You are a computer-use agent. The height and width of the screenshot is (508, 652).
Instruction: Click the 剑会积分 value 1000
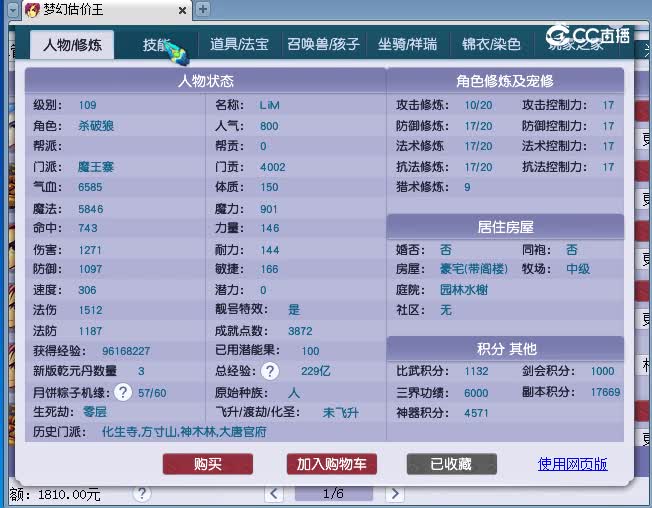(603, 371)
